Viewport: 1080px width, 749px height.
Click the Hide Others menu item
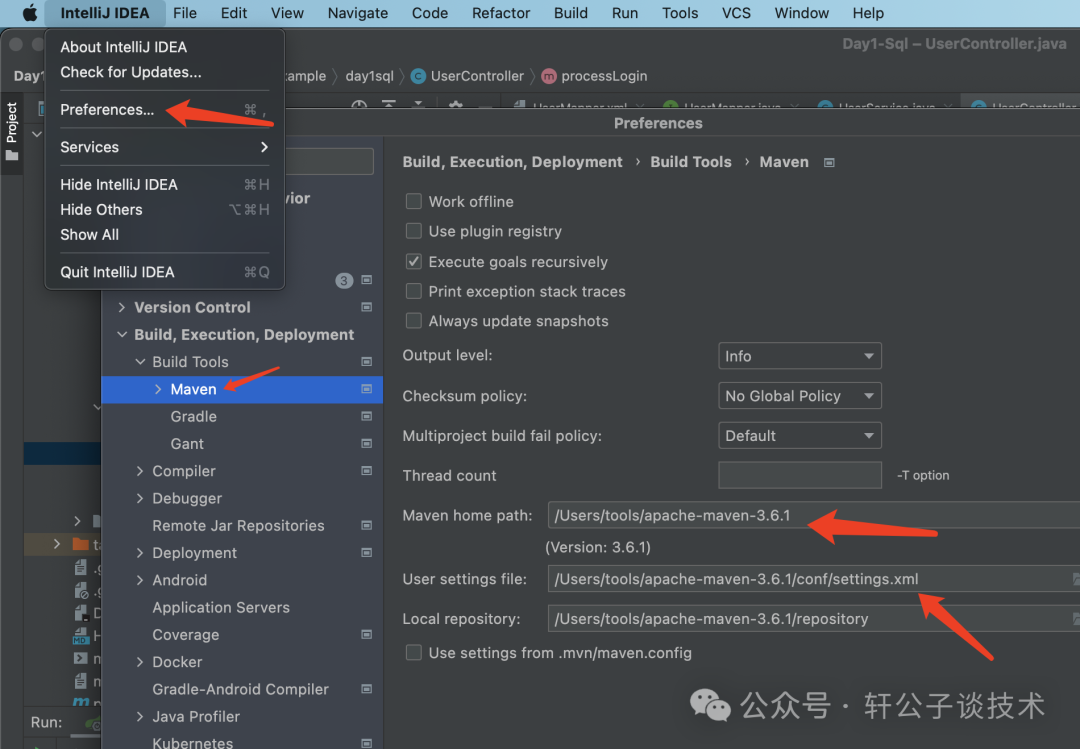click(164, 209)
